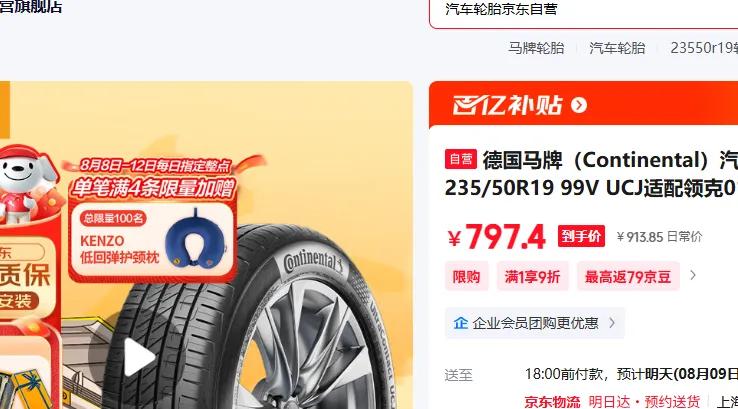
Task: Click the 京东物流 delivery link
Action: tap(552, 401)
